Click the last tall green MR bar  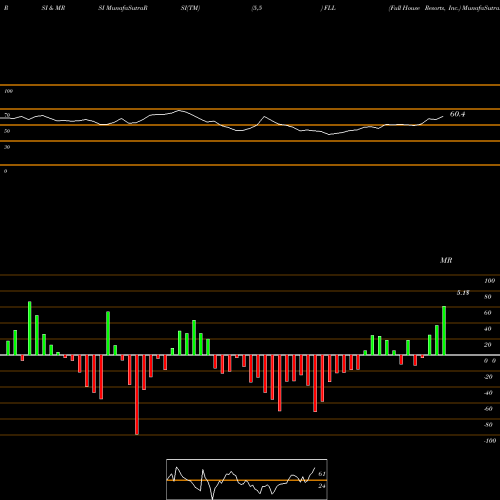click(x=444, y=330)
